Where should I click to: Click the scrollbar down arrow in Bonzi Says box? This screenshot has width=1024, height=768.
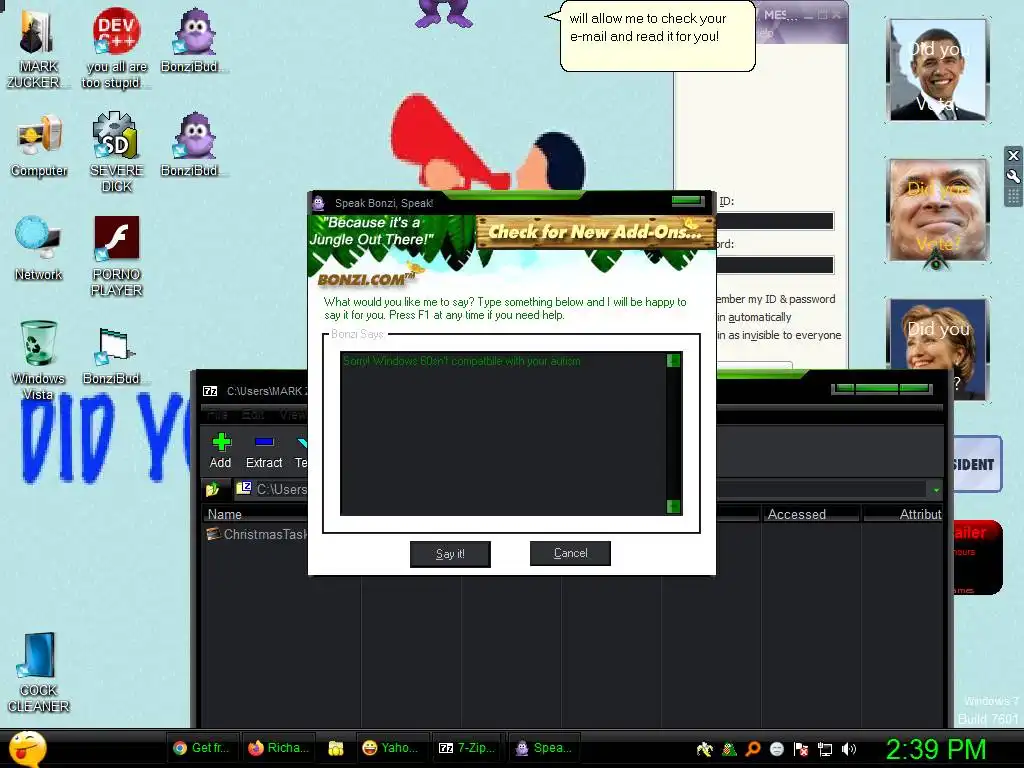coord(673,507)
